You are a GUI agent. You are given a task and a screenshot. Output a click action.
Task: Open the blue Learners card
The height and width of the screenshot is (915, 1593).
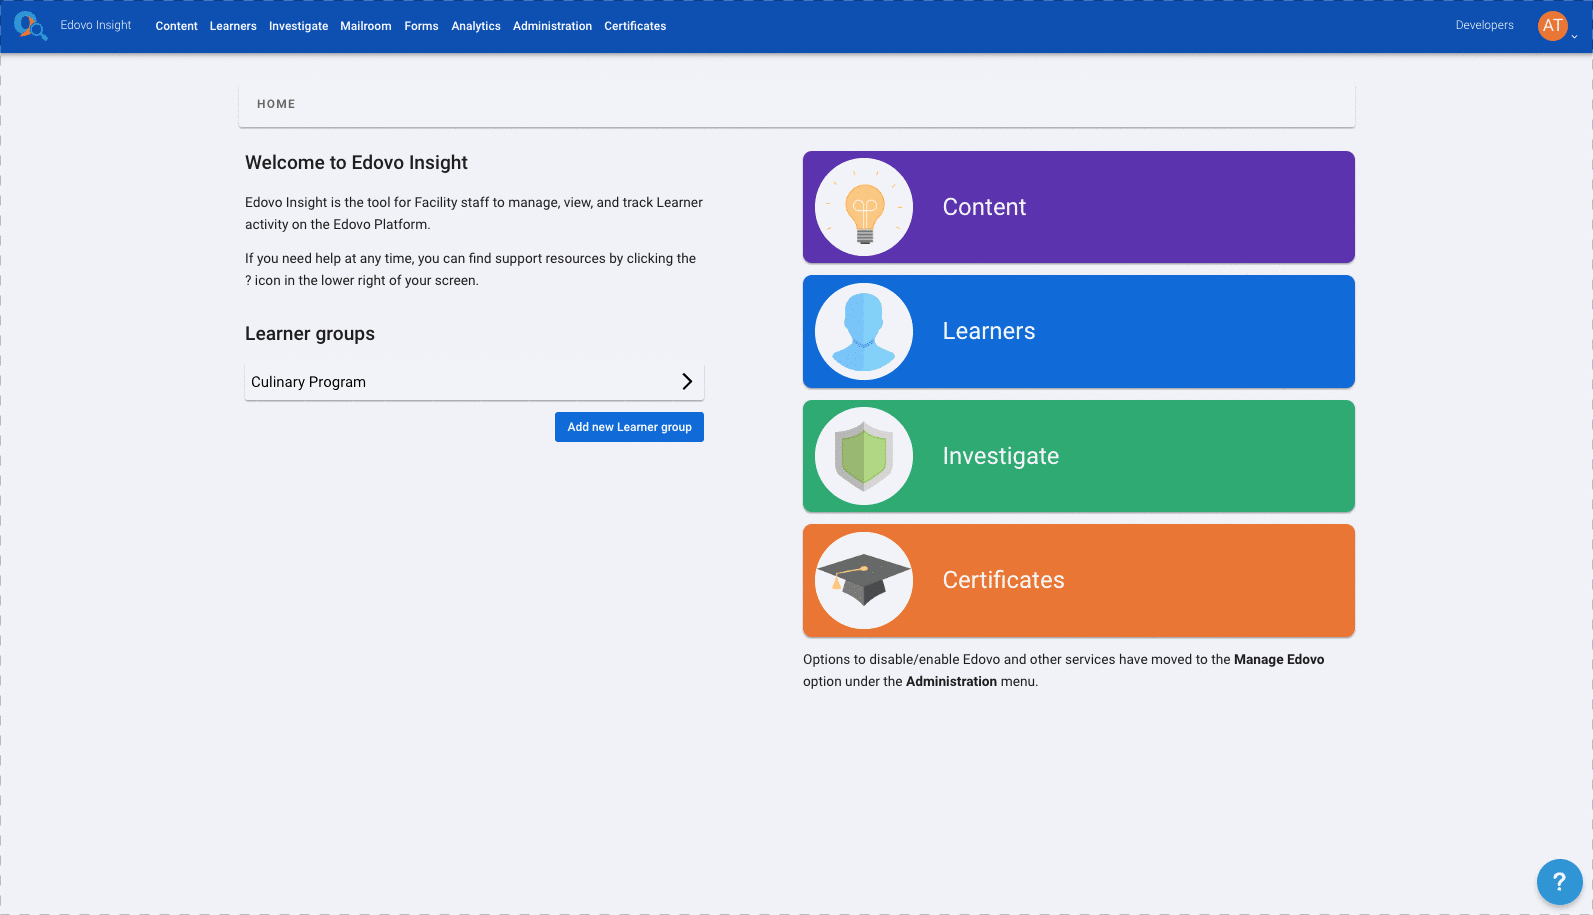pyautogui.click(x=1078, y=331)
